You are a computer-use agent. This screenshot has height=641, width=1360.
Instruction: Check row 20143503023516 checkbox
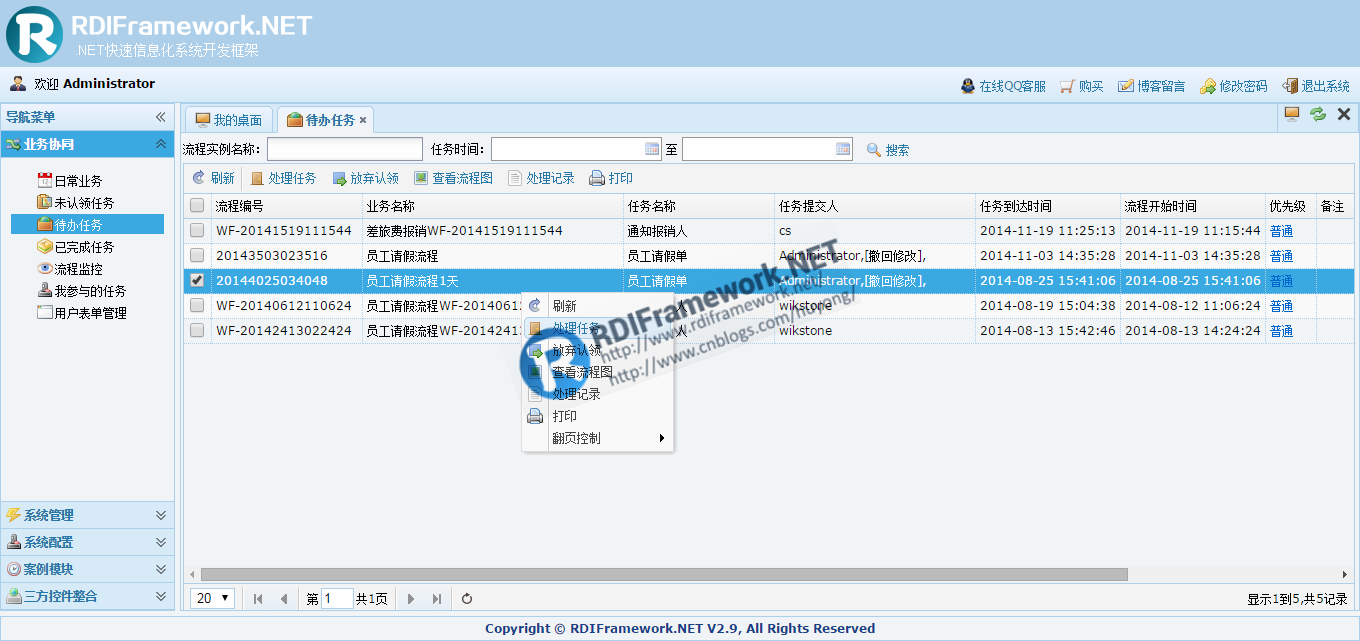197,256
